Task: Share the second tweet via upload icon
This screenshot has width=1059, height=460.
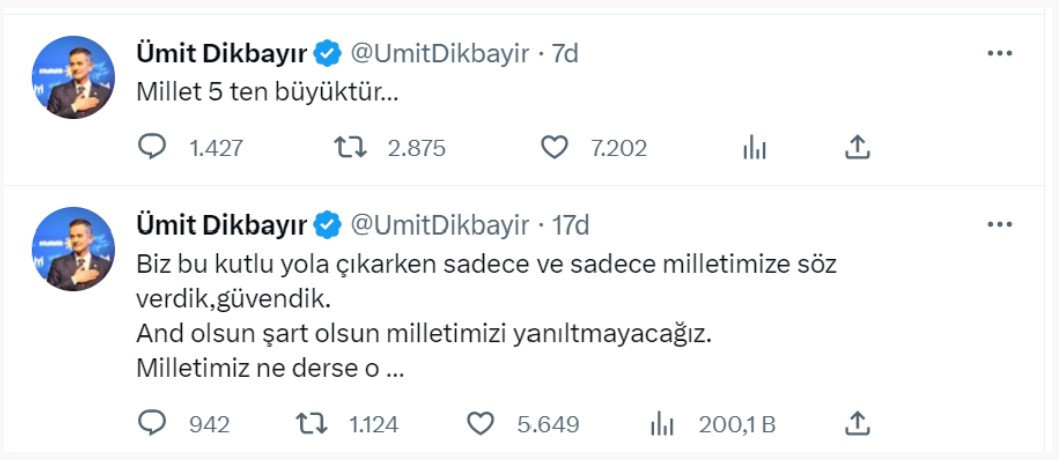Action: 857,424
